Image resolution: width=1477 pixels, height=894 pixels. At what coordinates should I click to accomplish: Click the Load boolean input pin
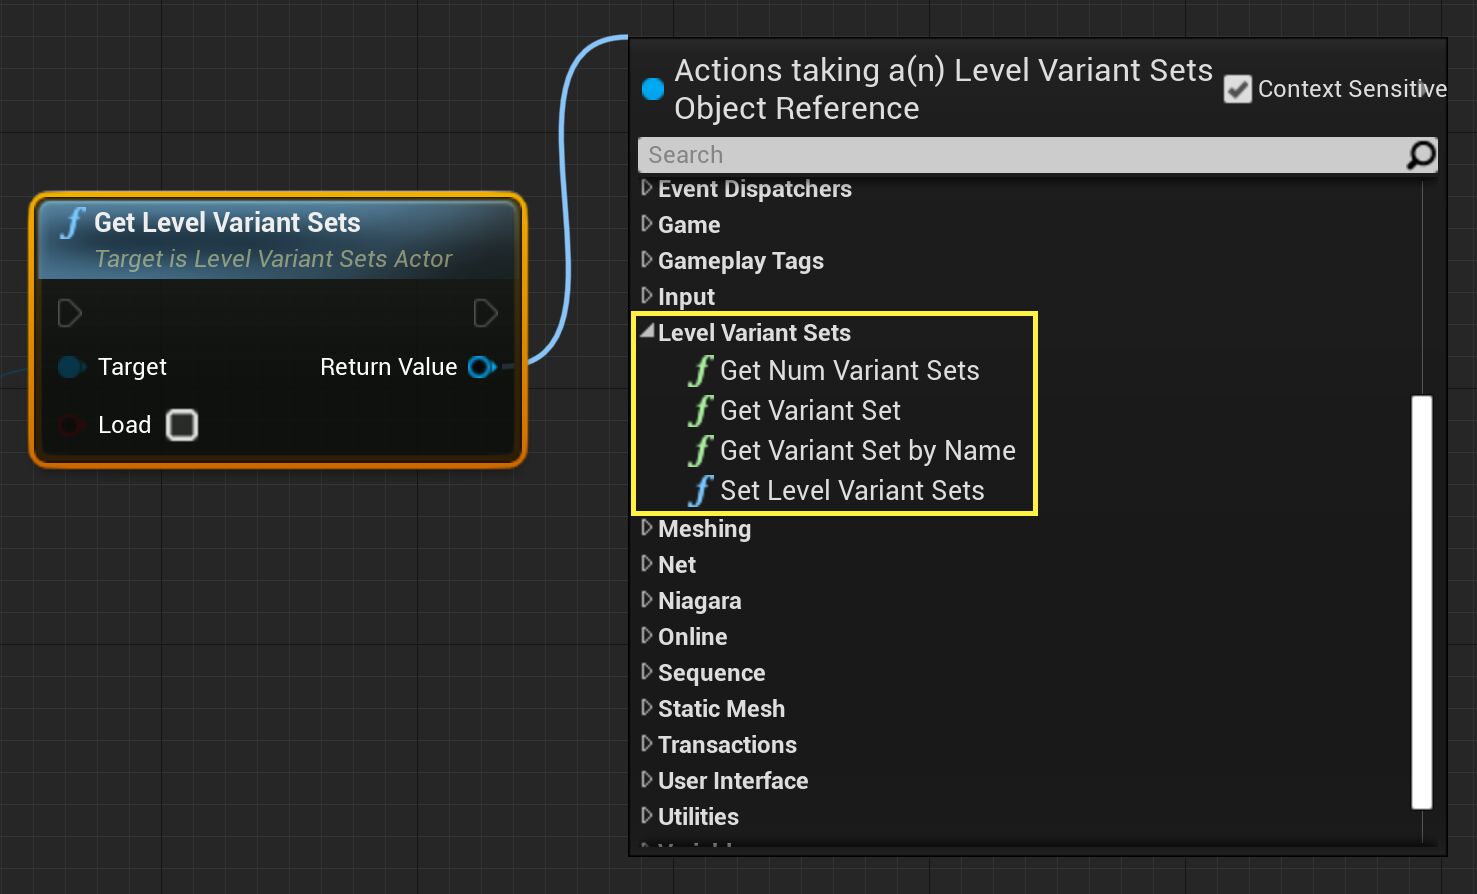tap(70, 425)
